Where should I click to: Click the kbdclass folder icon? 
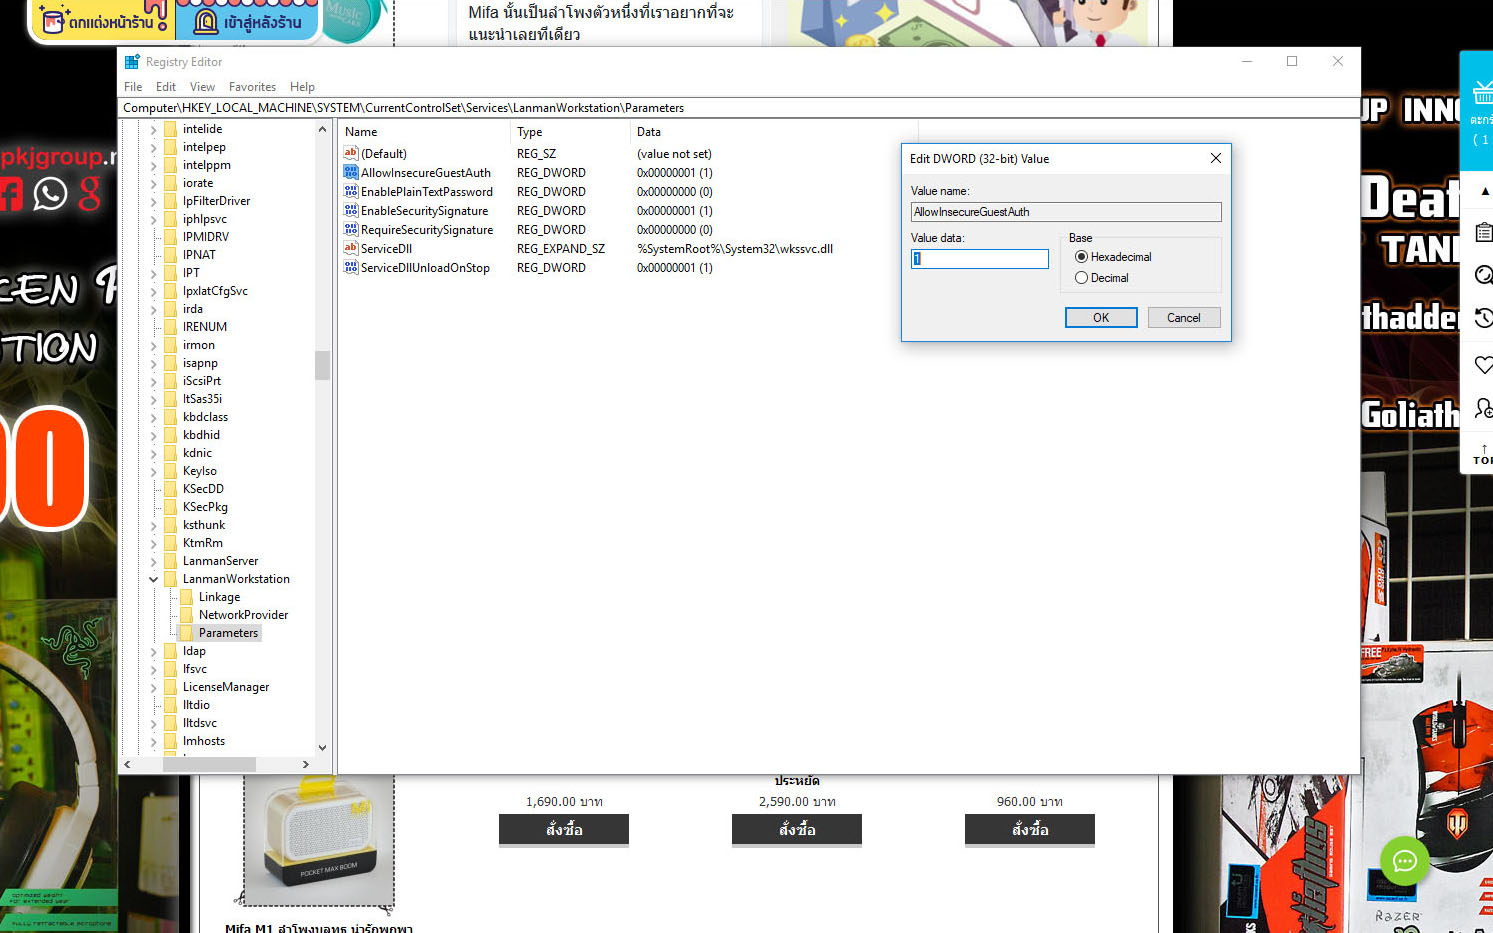(x=170, y=417)
